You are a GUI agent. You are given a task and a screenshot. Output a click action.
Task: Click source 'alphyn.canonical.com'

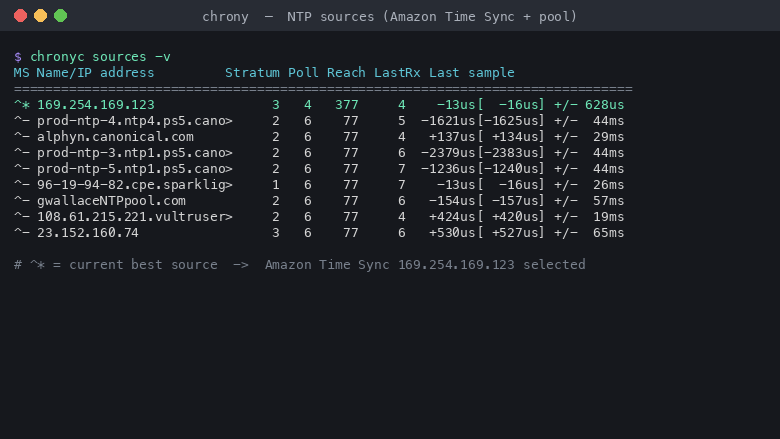pos(115,137)
